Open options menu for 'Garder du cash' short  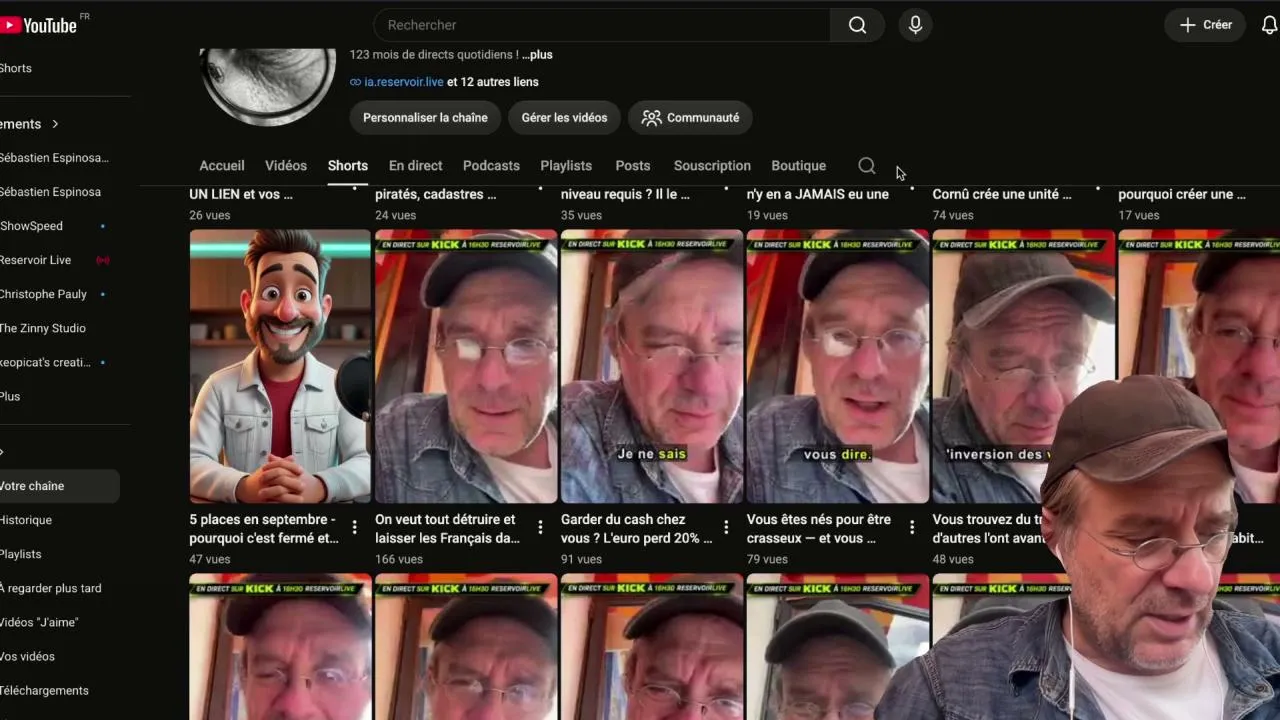point(726,527)
